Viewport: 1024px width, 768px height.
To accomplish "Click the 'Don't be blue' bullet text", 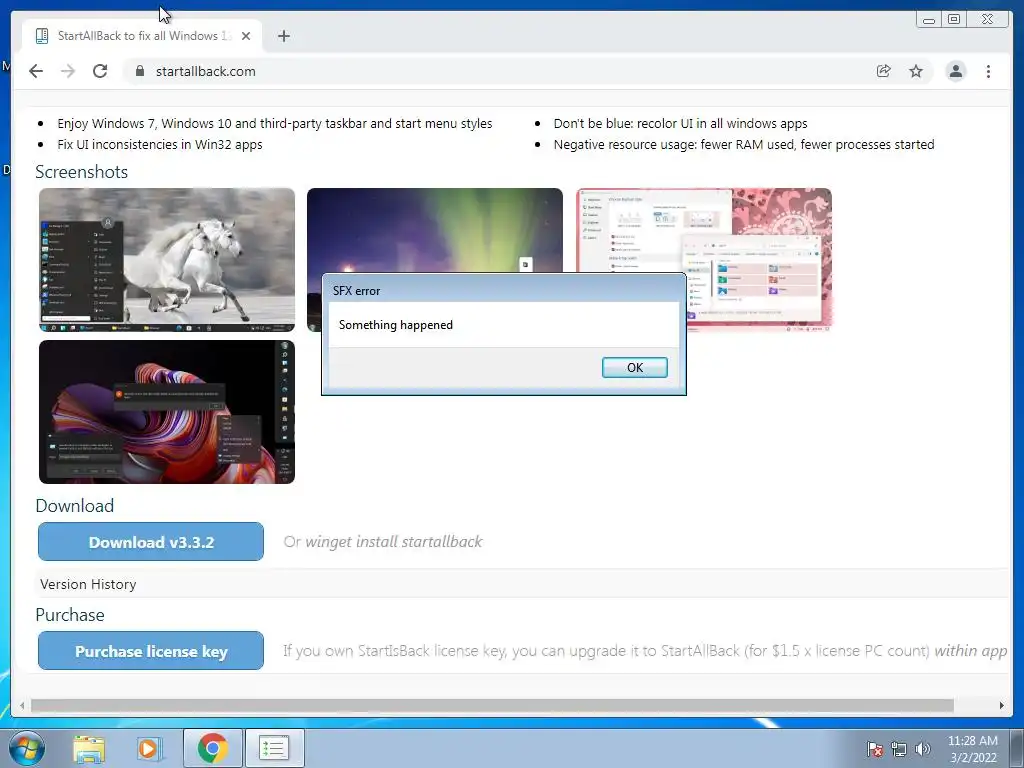I will click(x=680, y=123).
